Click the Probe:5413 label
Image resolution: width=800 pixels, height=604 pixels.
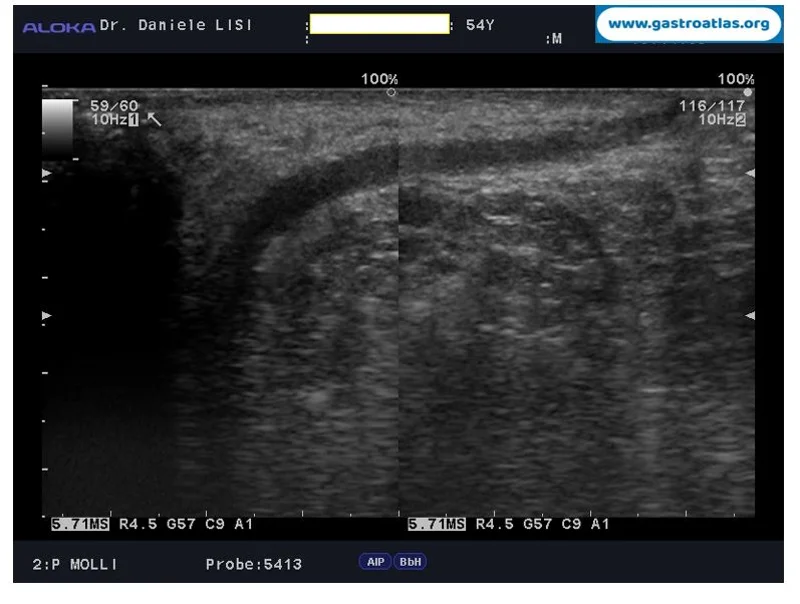tap(254, 564)
